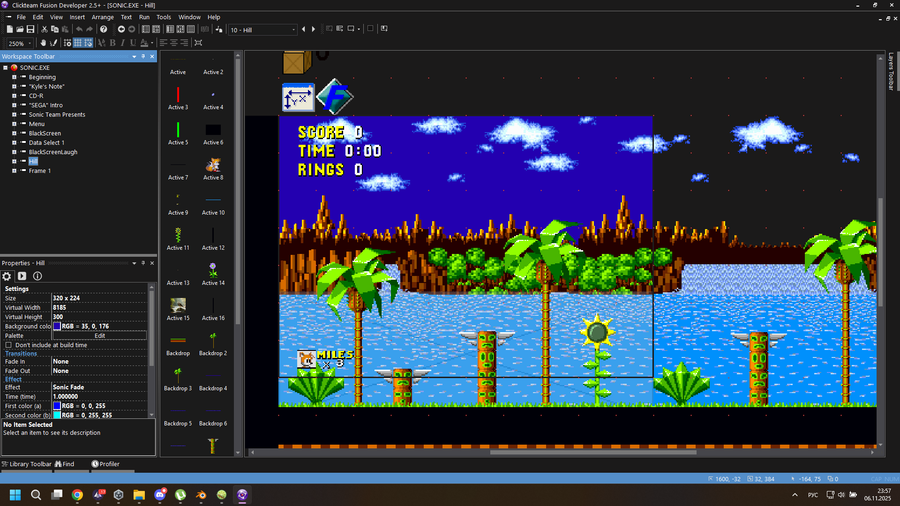Collapse the SONIC.EXE root node
The image size is (900, 506).
5,68
